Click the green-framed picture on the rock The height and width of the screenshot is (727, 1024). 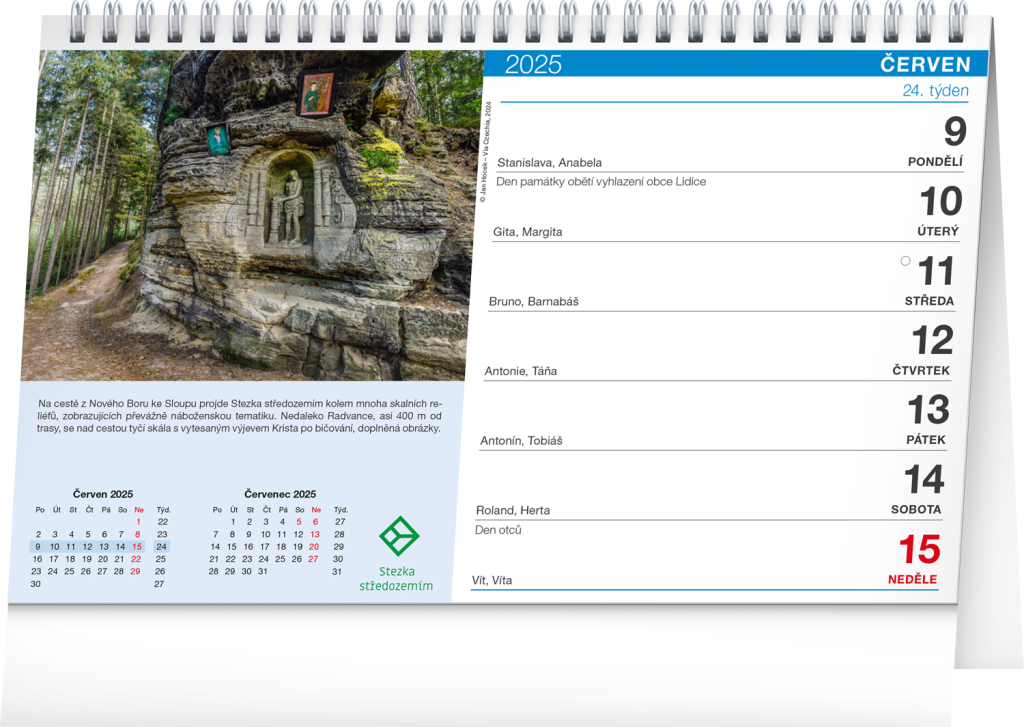[218, 138]
